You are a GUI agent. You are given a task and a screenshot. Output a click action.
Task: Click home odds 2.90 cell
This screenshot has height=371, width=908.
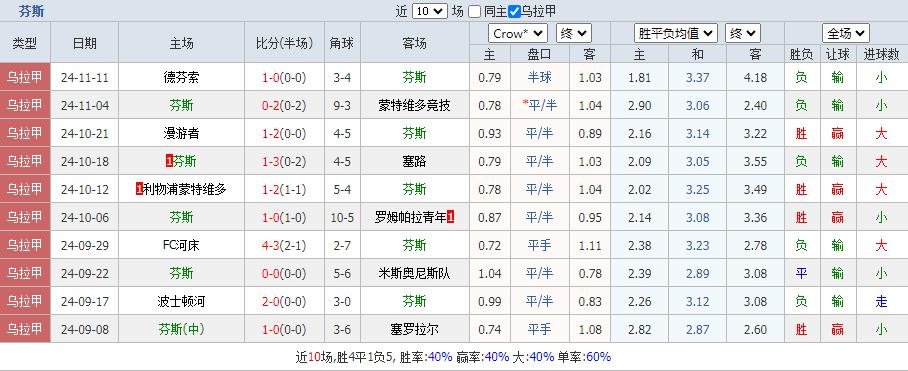[639, 105]
